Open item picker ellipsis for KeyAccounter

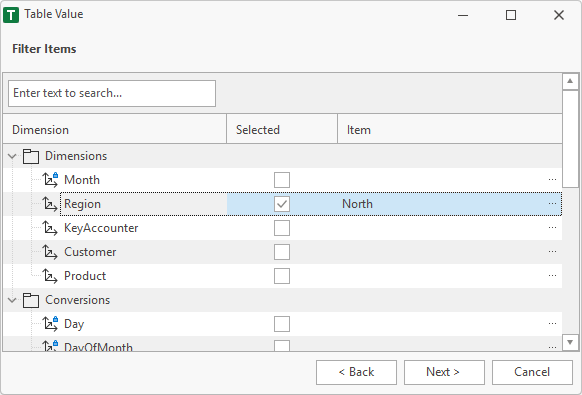click(x=552, y=228)
